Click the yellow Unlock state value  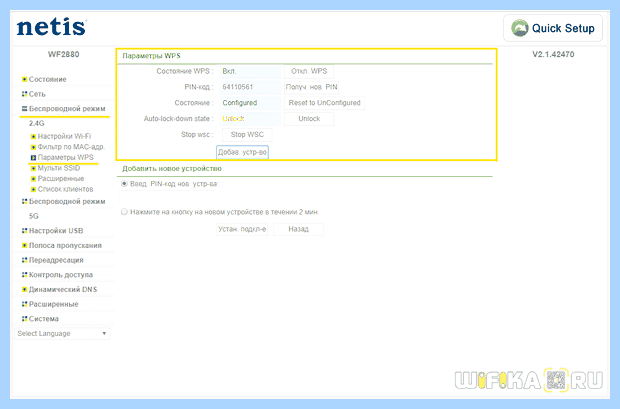click(233, 119)
